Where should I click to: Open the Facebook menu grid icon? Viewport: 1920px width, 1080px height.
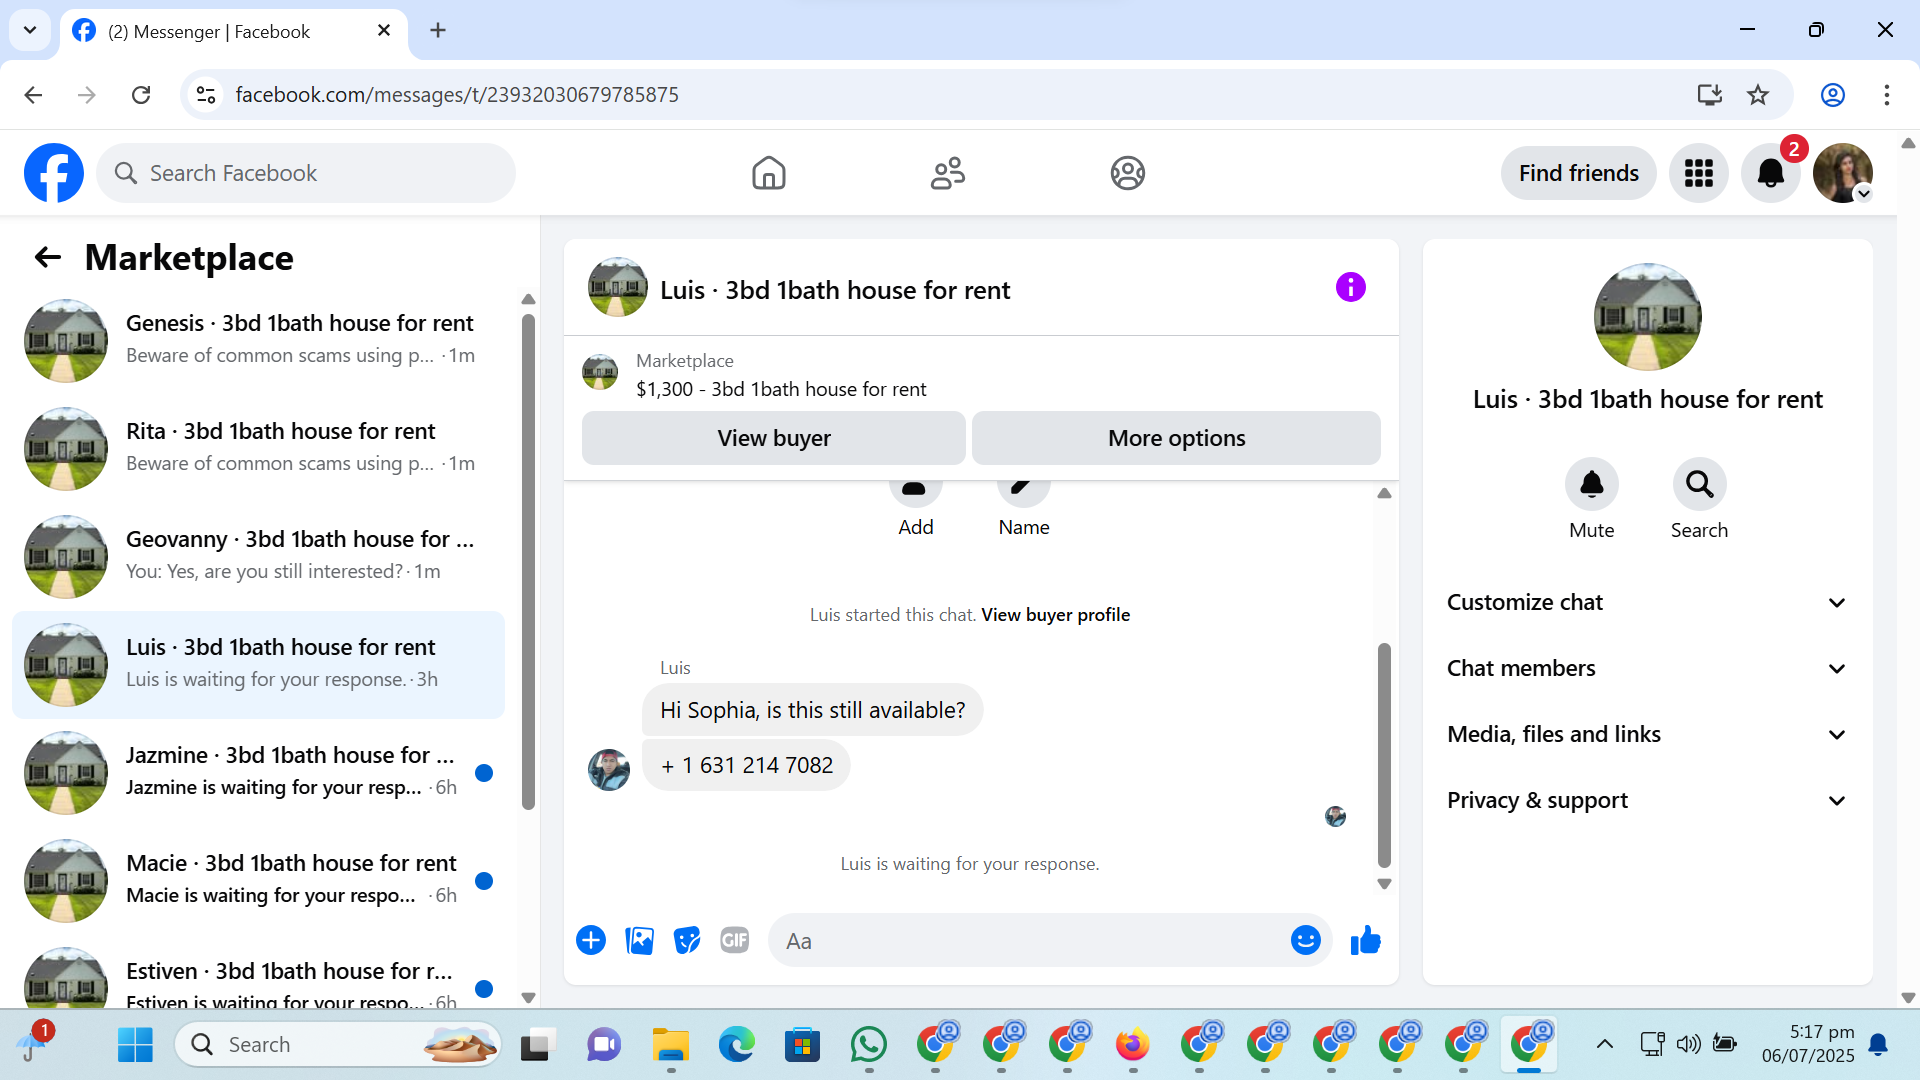click(1698, 173)
